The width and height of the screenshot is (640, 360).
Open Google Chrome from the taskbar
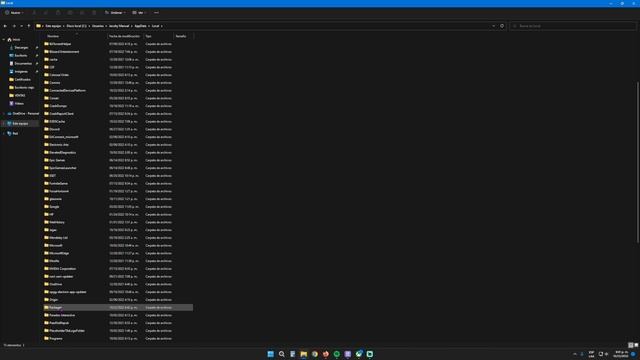coord(315,354)
